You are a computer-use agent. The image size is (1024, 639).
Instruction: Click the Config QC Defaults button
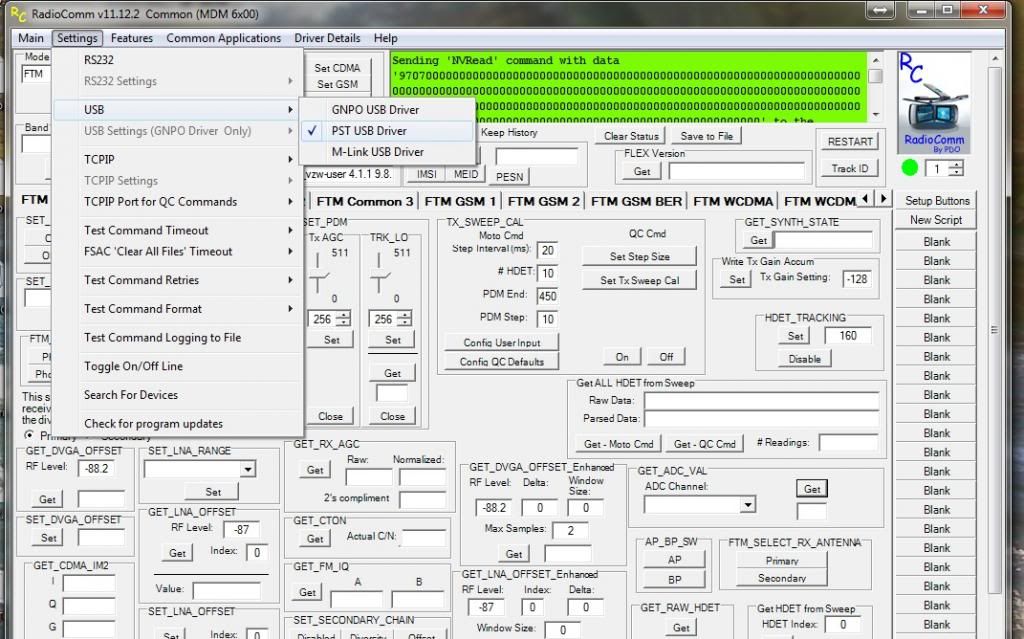coord(502,362)
